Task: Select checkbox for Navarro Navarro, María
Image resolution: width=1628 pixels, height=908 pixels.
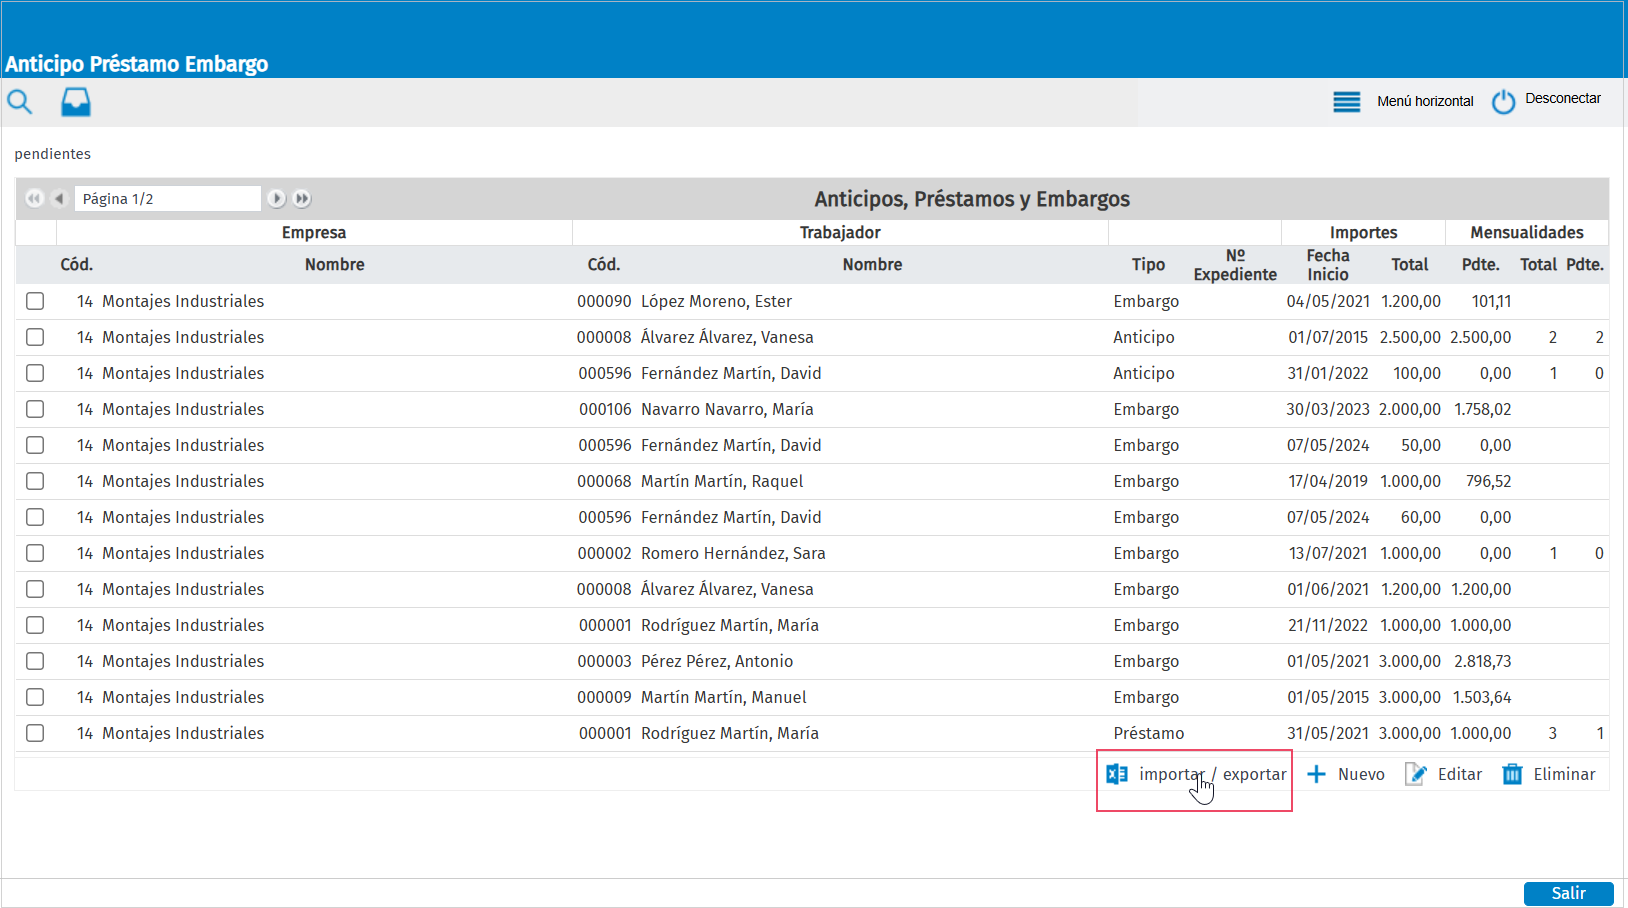Action: [x=35, y=409]
